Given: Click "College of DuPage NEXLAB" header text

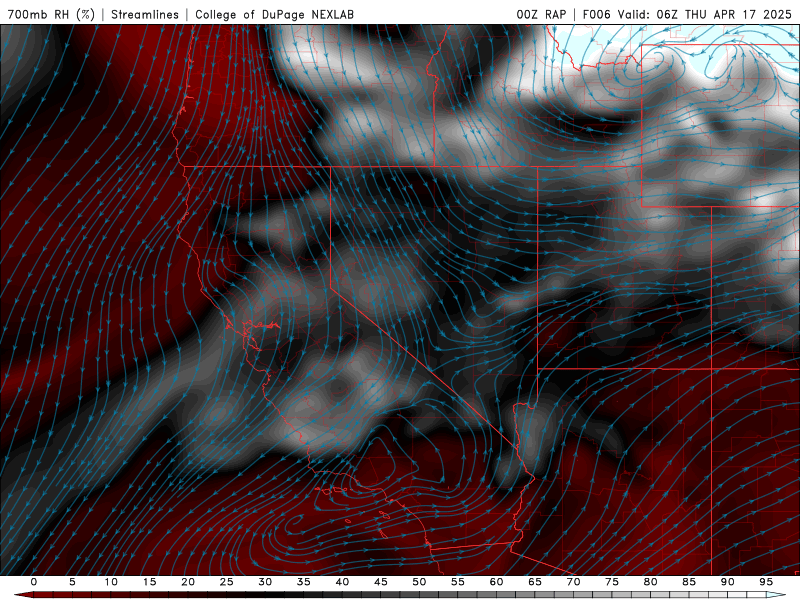Looking at the screenshot, I should (x=274, y=14).
